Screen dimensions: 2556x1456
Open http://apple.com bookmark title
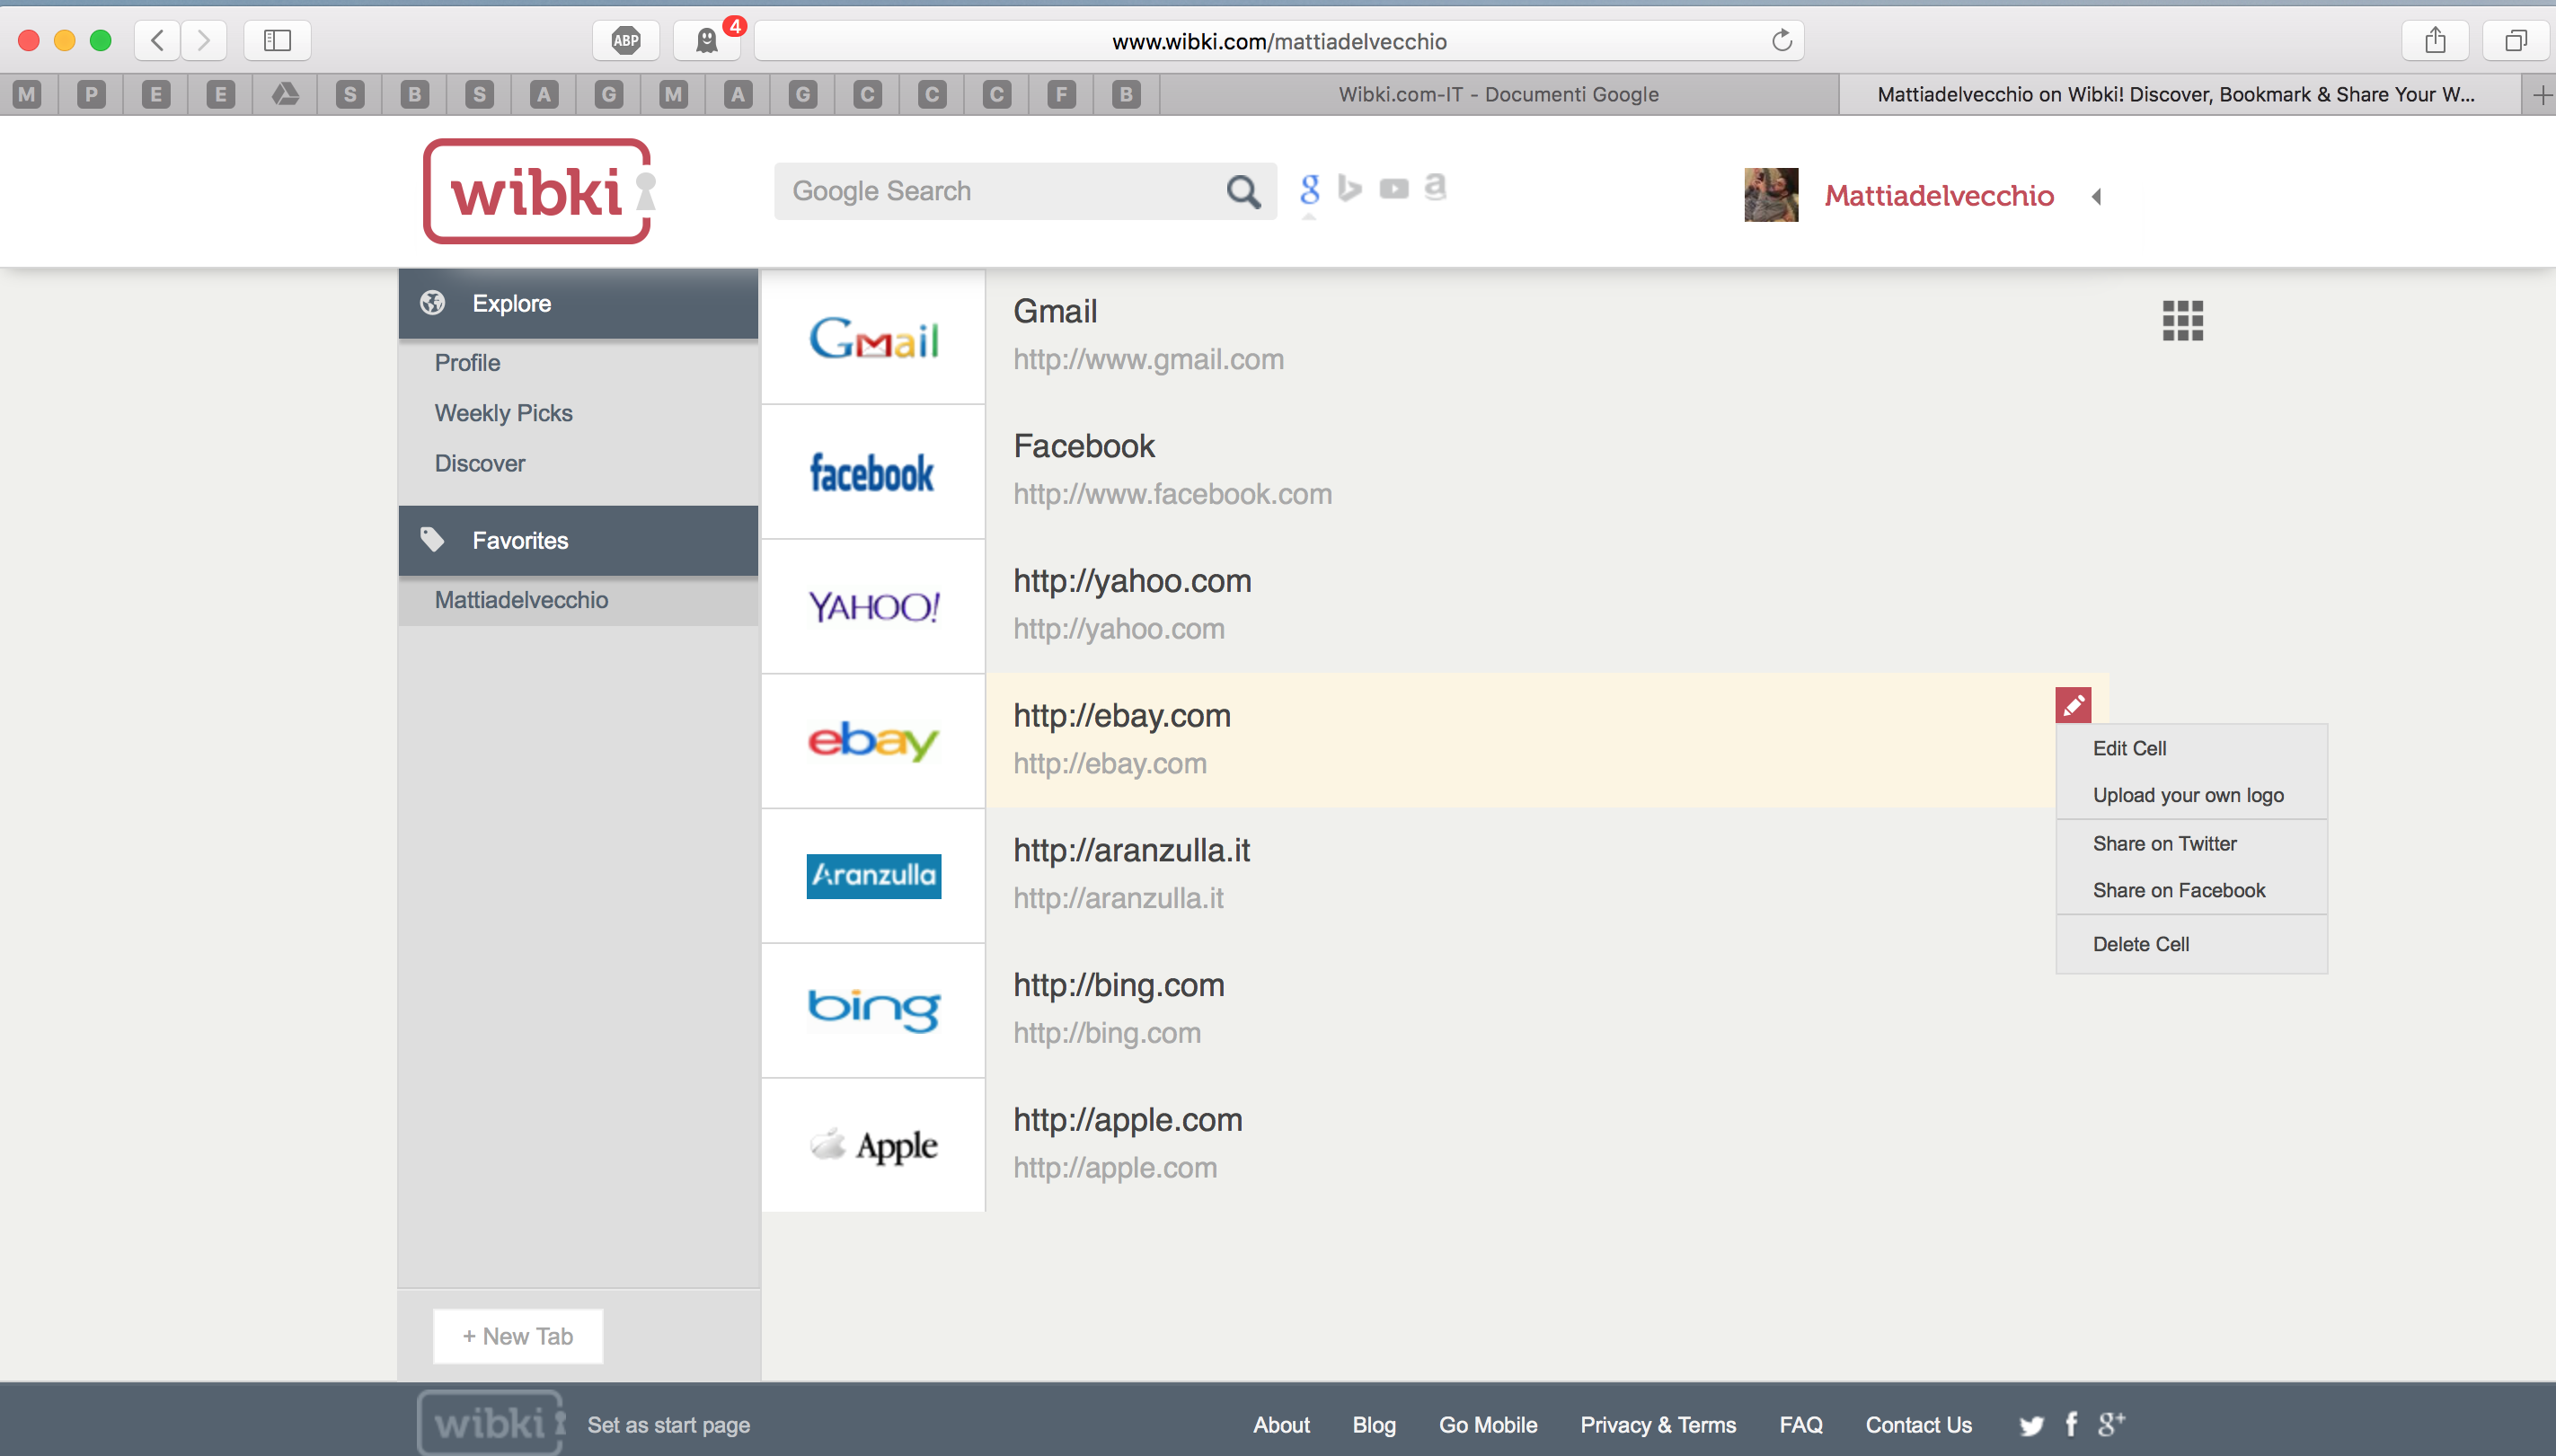coord(1127,1120)
